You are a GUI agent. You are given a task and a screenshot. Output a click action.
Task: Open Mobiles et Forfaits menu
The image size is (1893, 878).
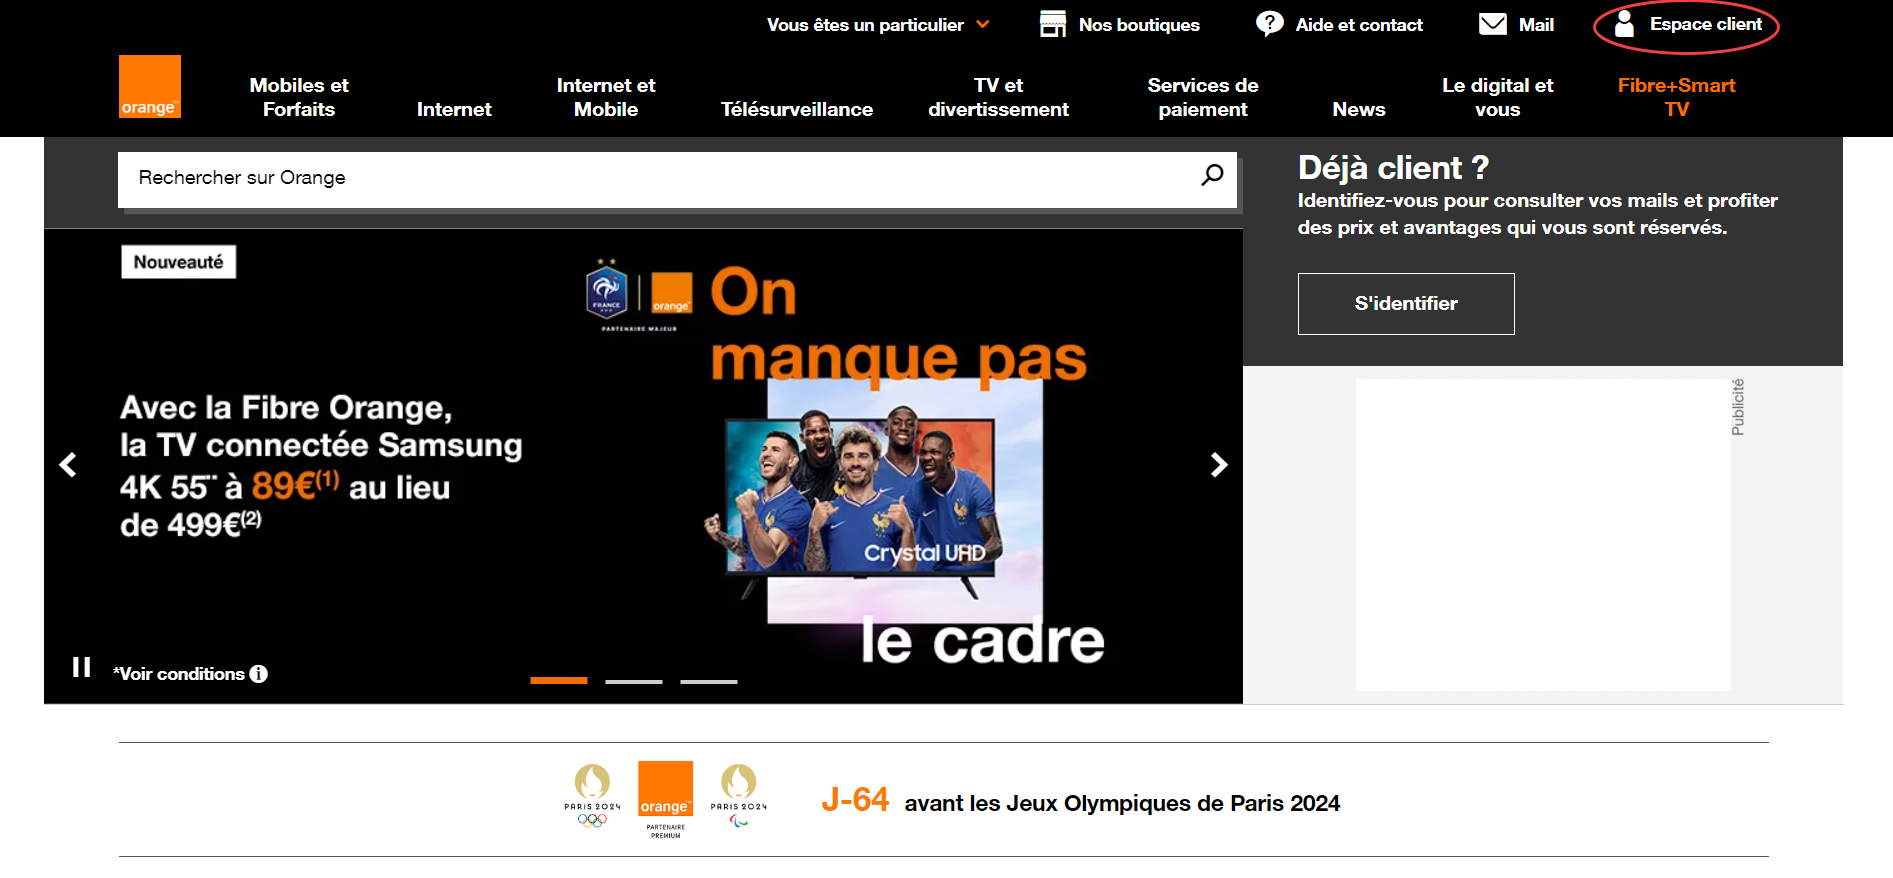tap(299, 97)
